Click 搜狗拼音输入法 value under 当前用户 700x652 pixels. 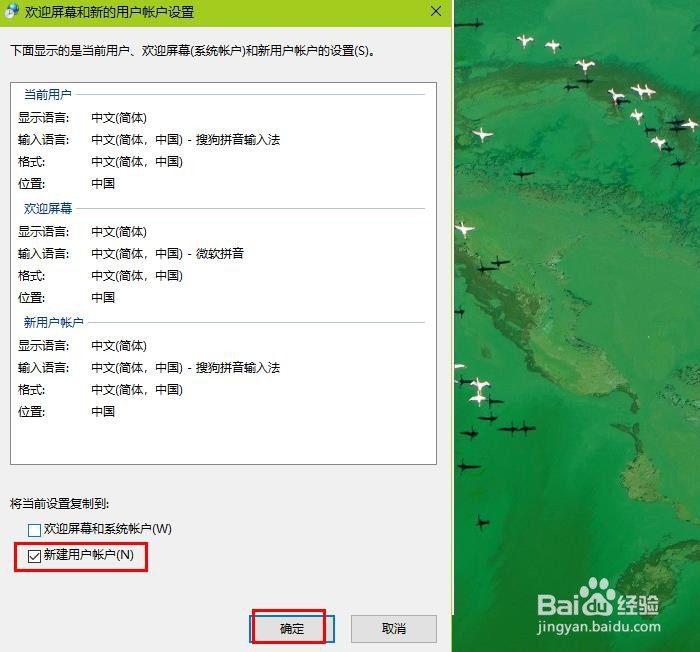pyautogui.click(x=238, y=140)
